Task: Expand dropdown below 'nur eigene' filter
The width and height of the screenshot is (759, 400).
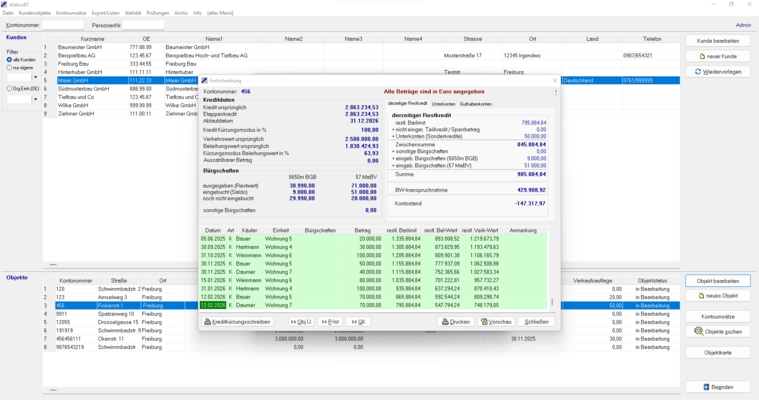Action: tap(36, 77)
